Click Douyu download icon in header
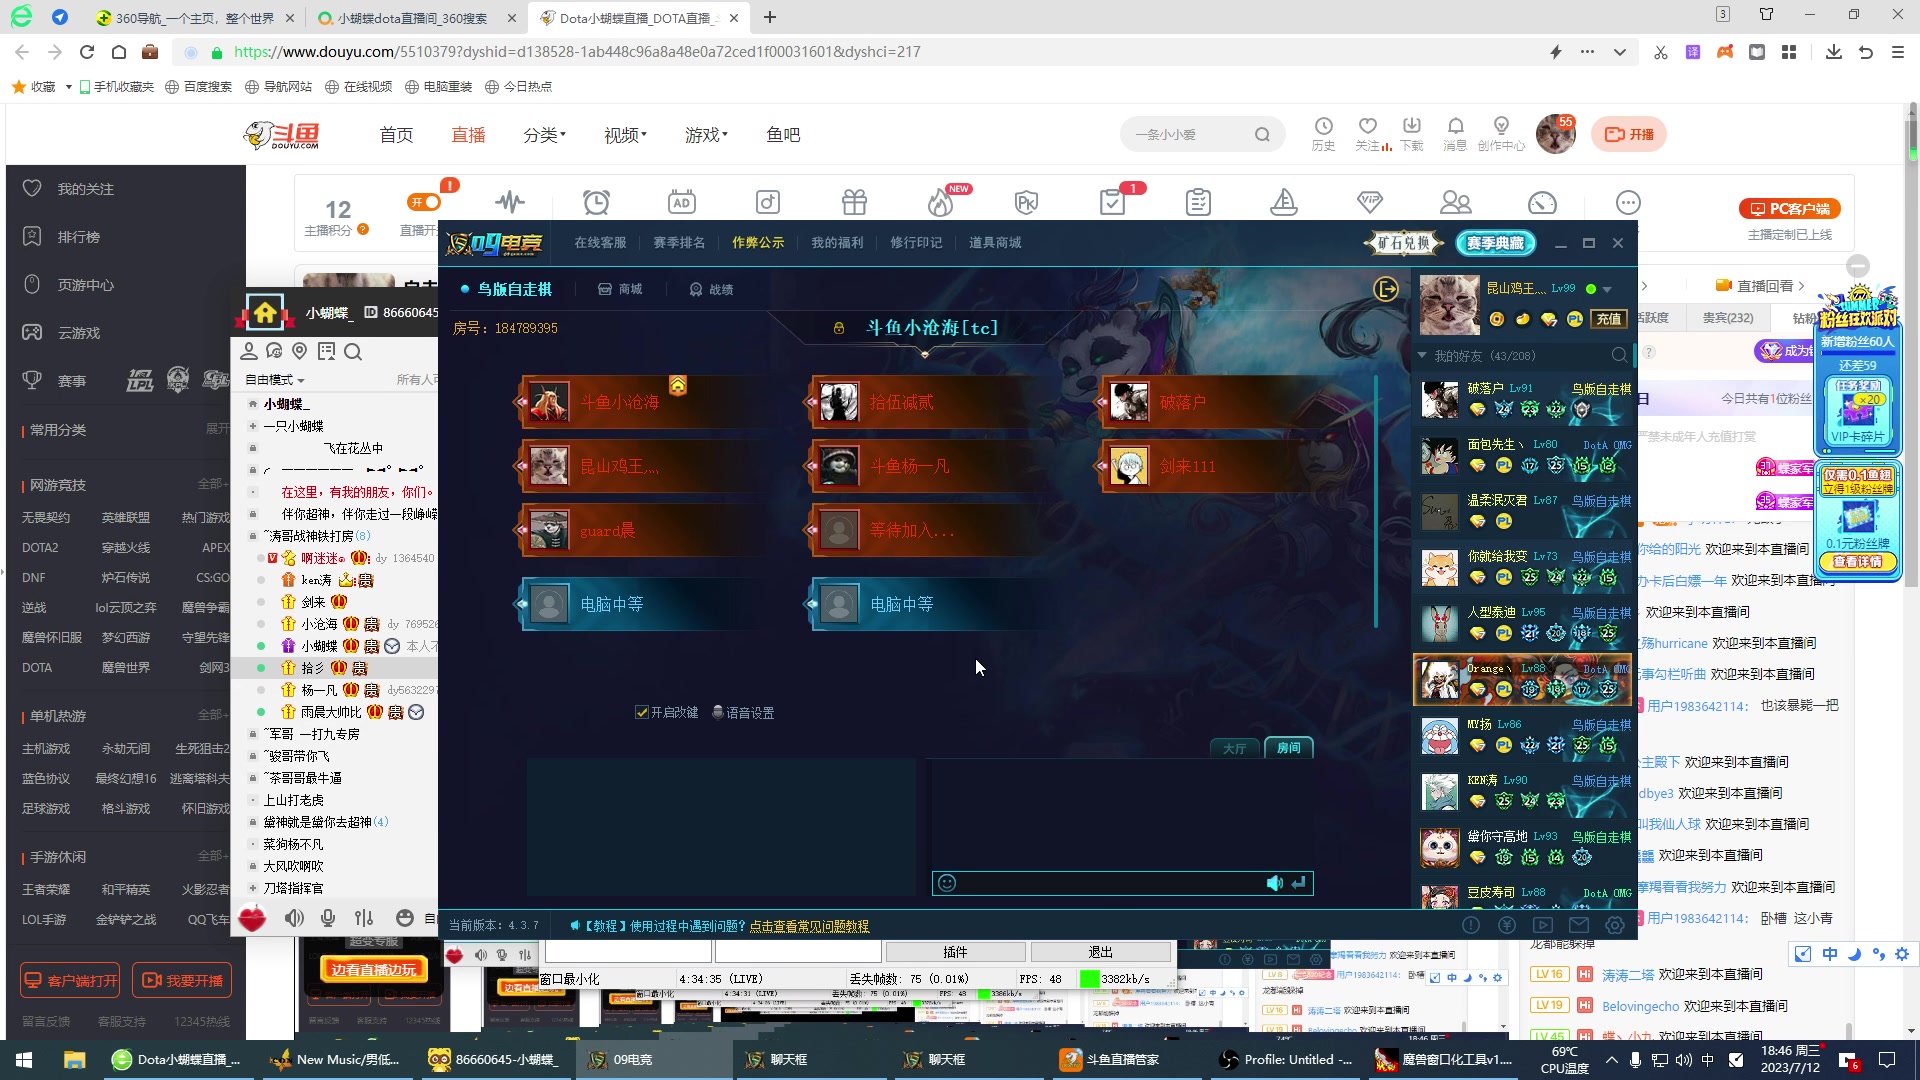This screenshot has width=1920, height=1080. point(1411,126)
